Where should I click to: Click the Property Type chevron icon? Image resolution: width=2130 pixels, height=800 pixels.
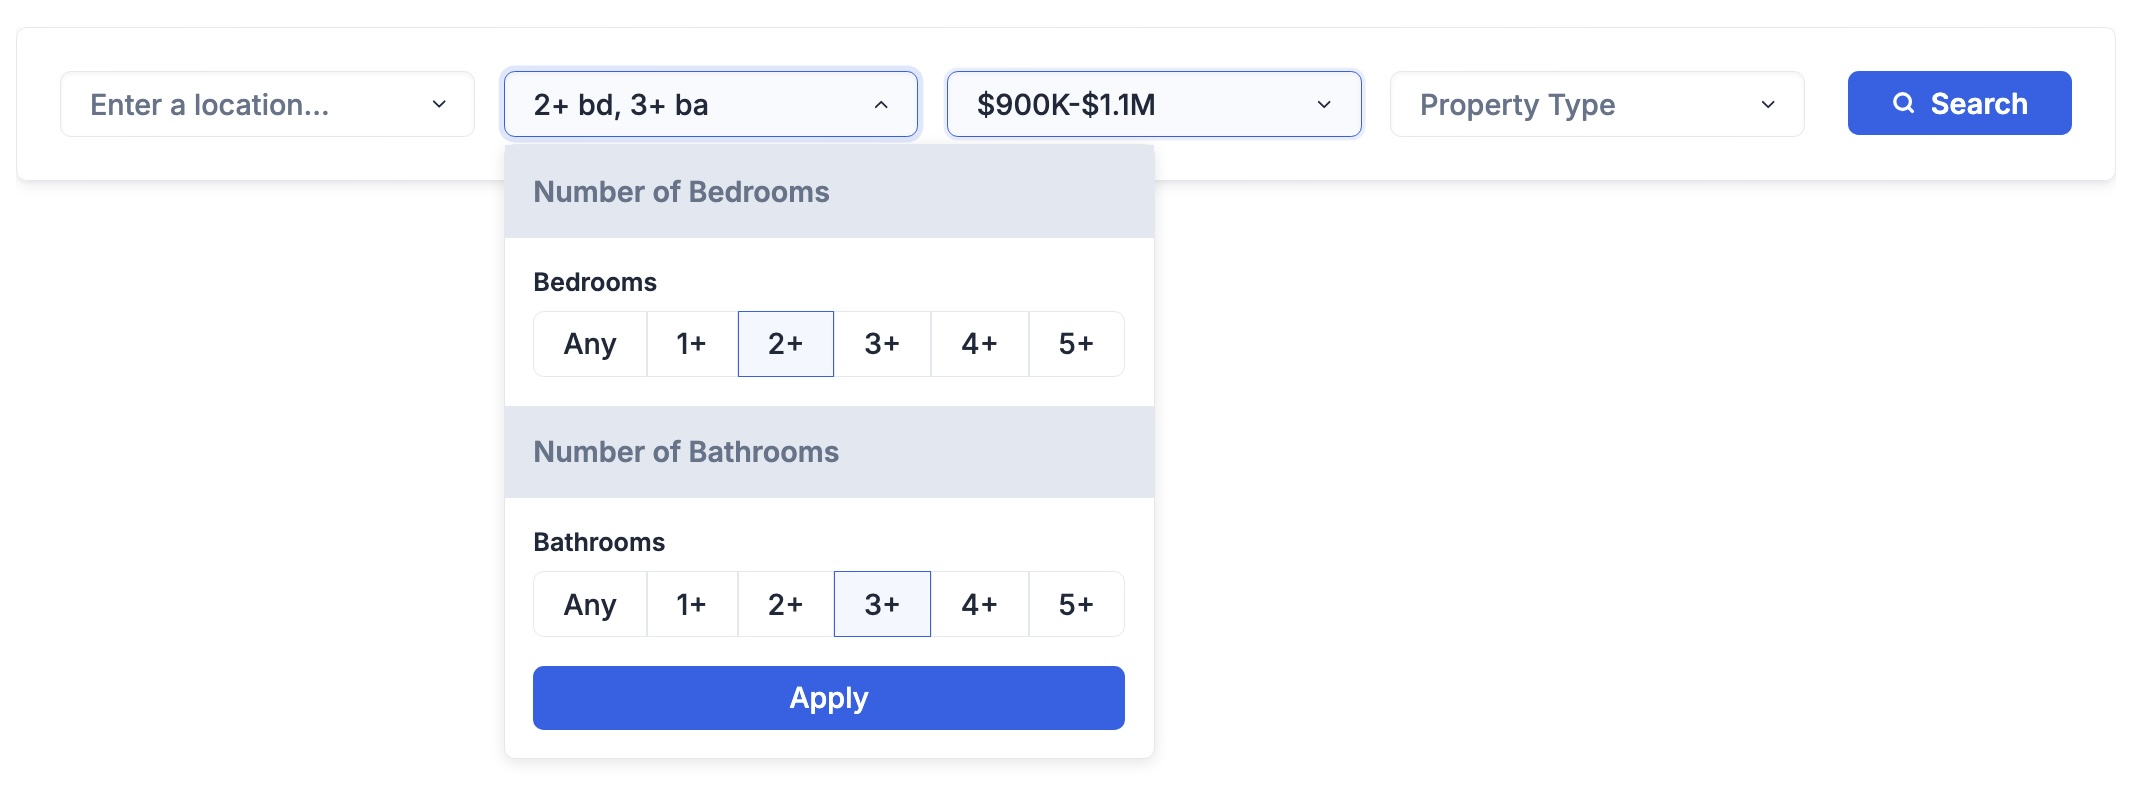point(1768,104)
